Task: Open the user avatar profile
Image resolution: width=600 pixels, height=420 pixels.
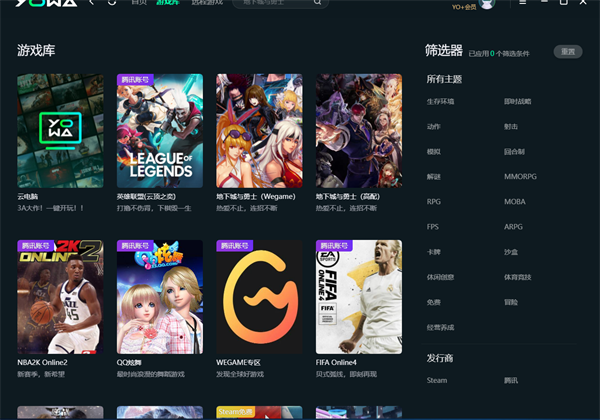Action: pyautogui.click(x=487, y=4)
